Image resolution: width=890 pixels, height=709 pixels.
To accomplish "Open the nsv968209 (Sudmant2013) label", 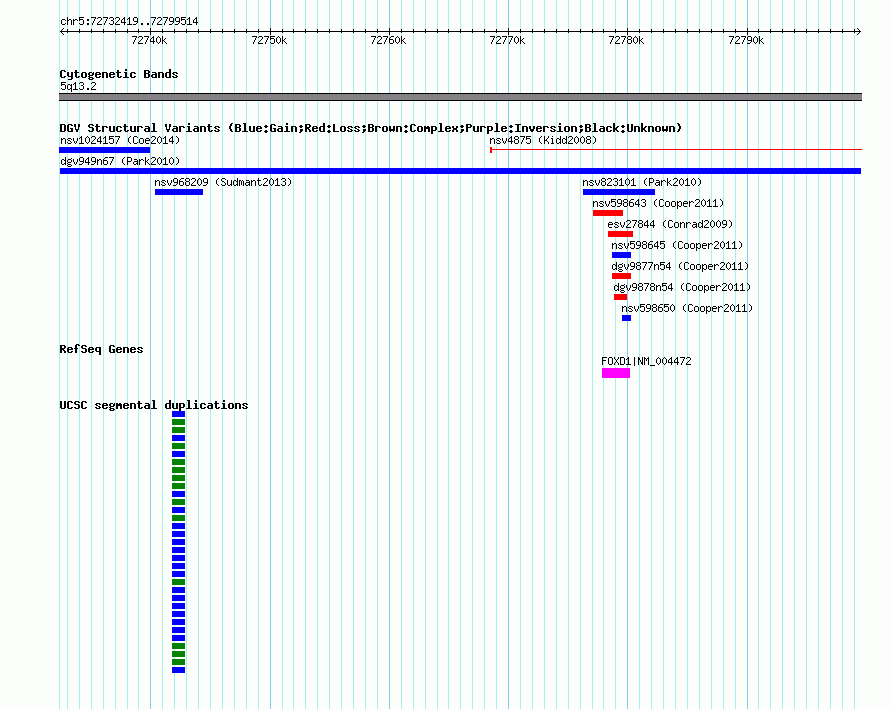I will tap(223, 182).
